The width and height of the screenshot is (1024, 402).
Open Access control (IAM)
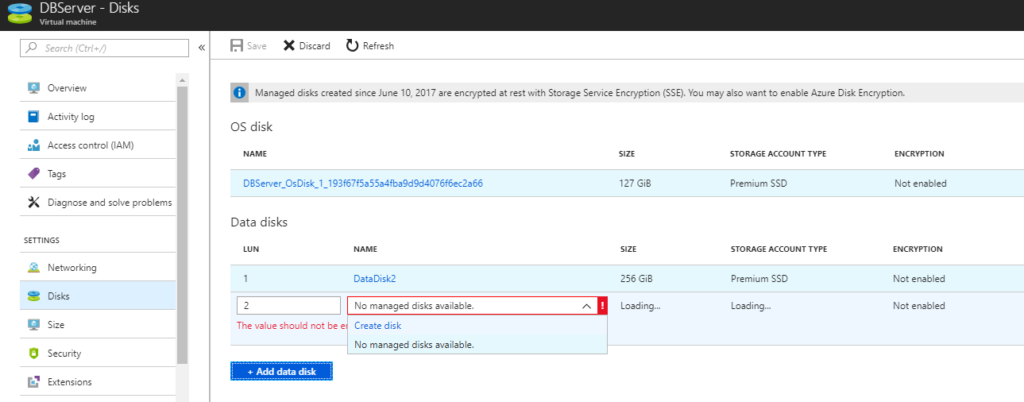coord(99,146)
